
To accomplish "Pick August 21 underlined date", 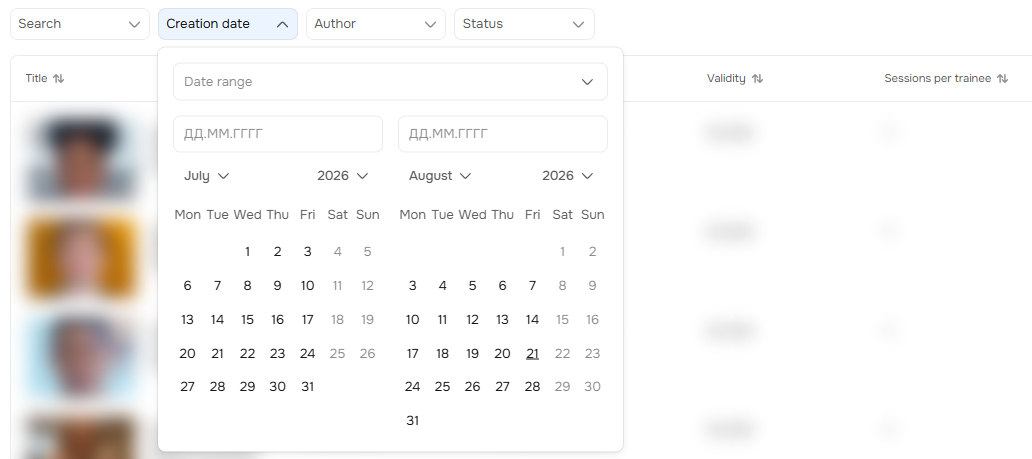I will click(x=532, y=354).
